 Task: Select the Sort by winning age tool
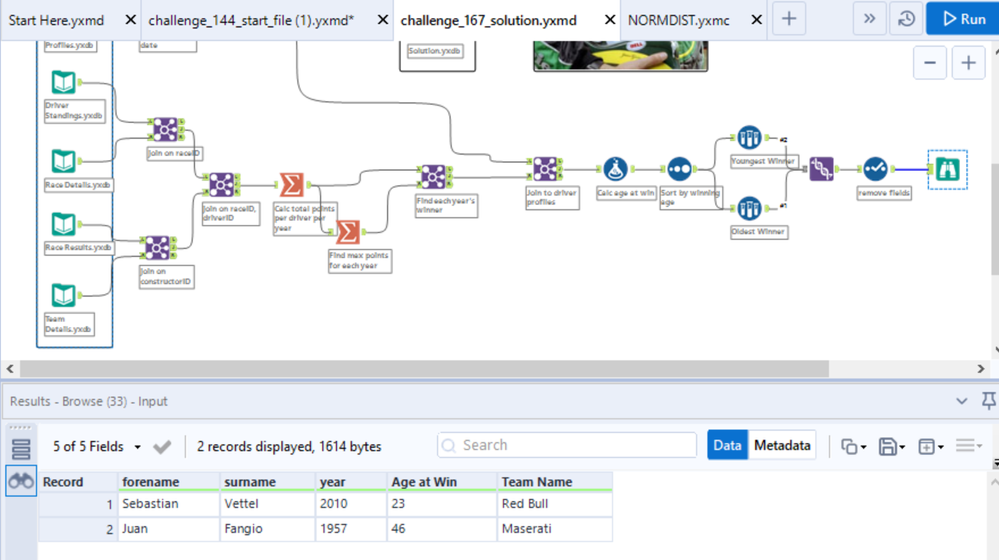tap(679, 169)
